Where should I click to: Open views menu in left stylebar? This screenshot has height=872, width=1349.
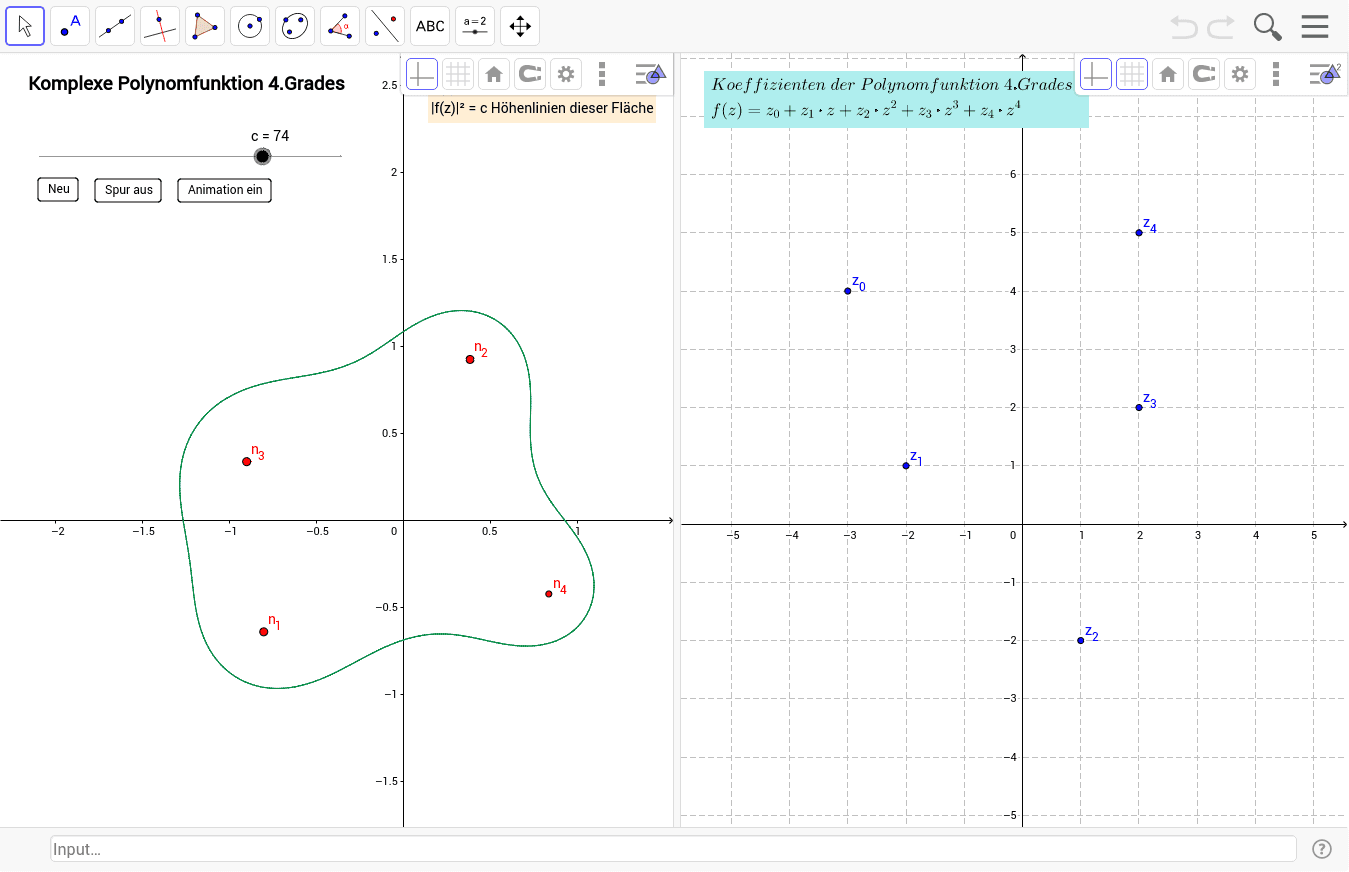(650, 73)
